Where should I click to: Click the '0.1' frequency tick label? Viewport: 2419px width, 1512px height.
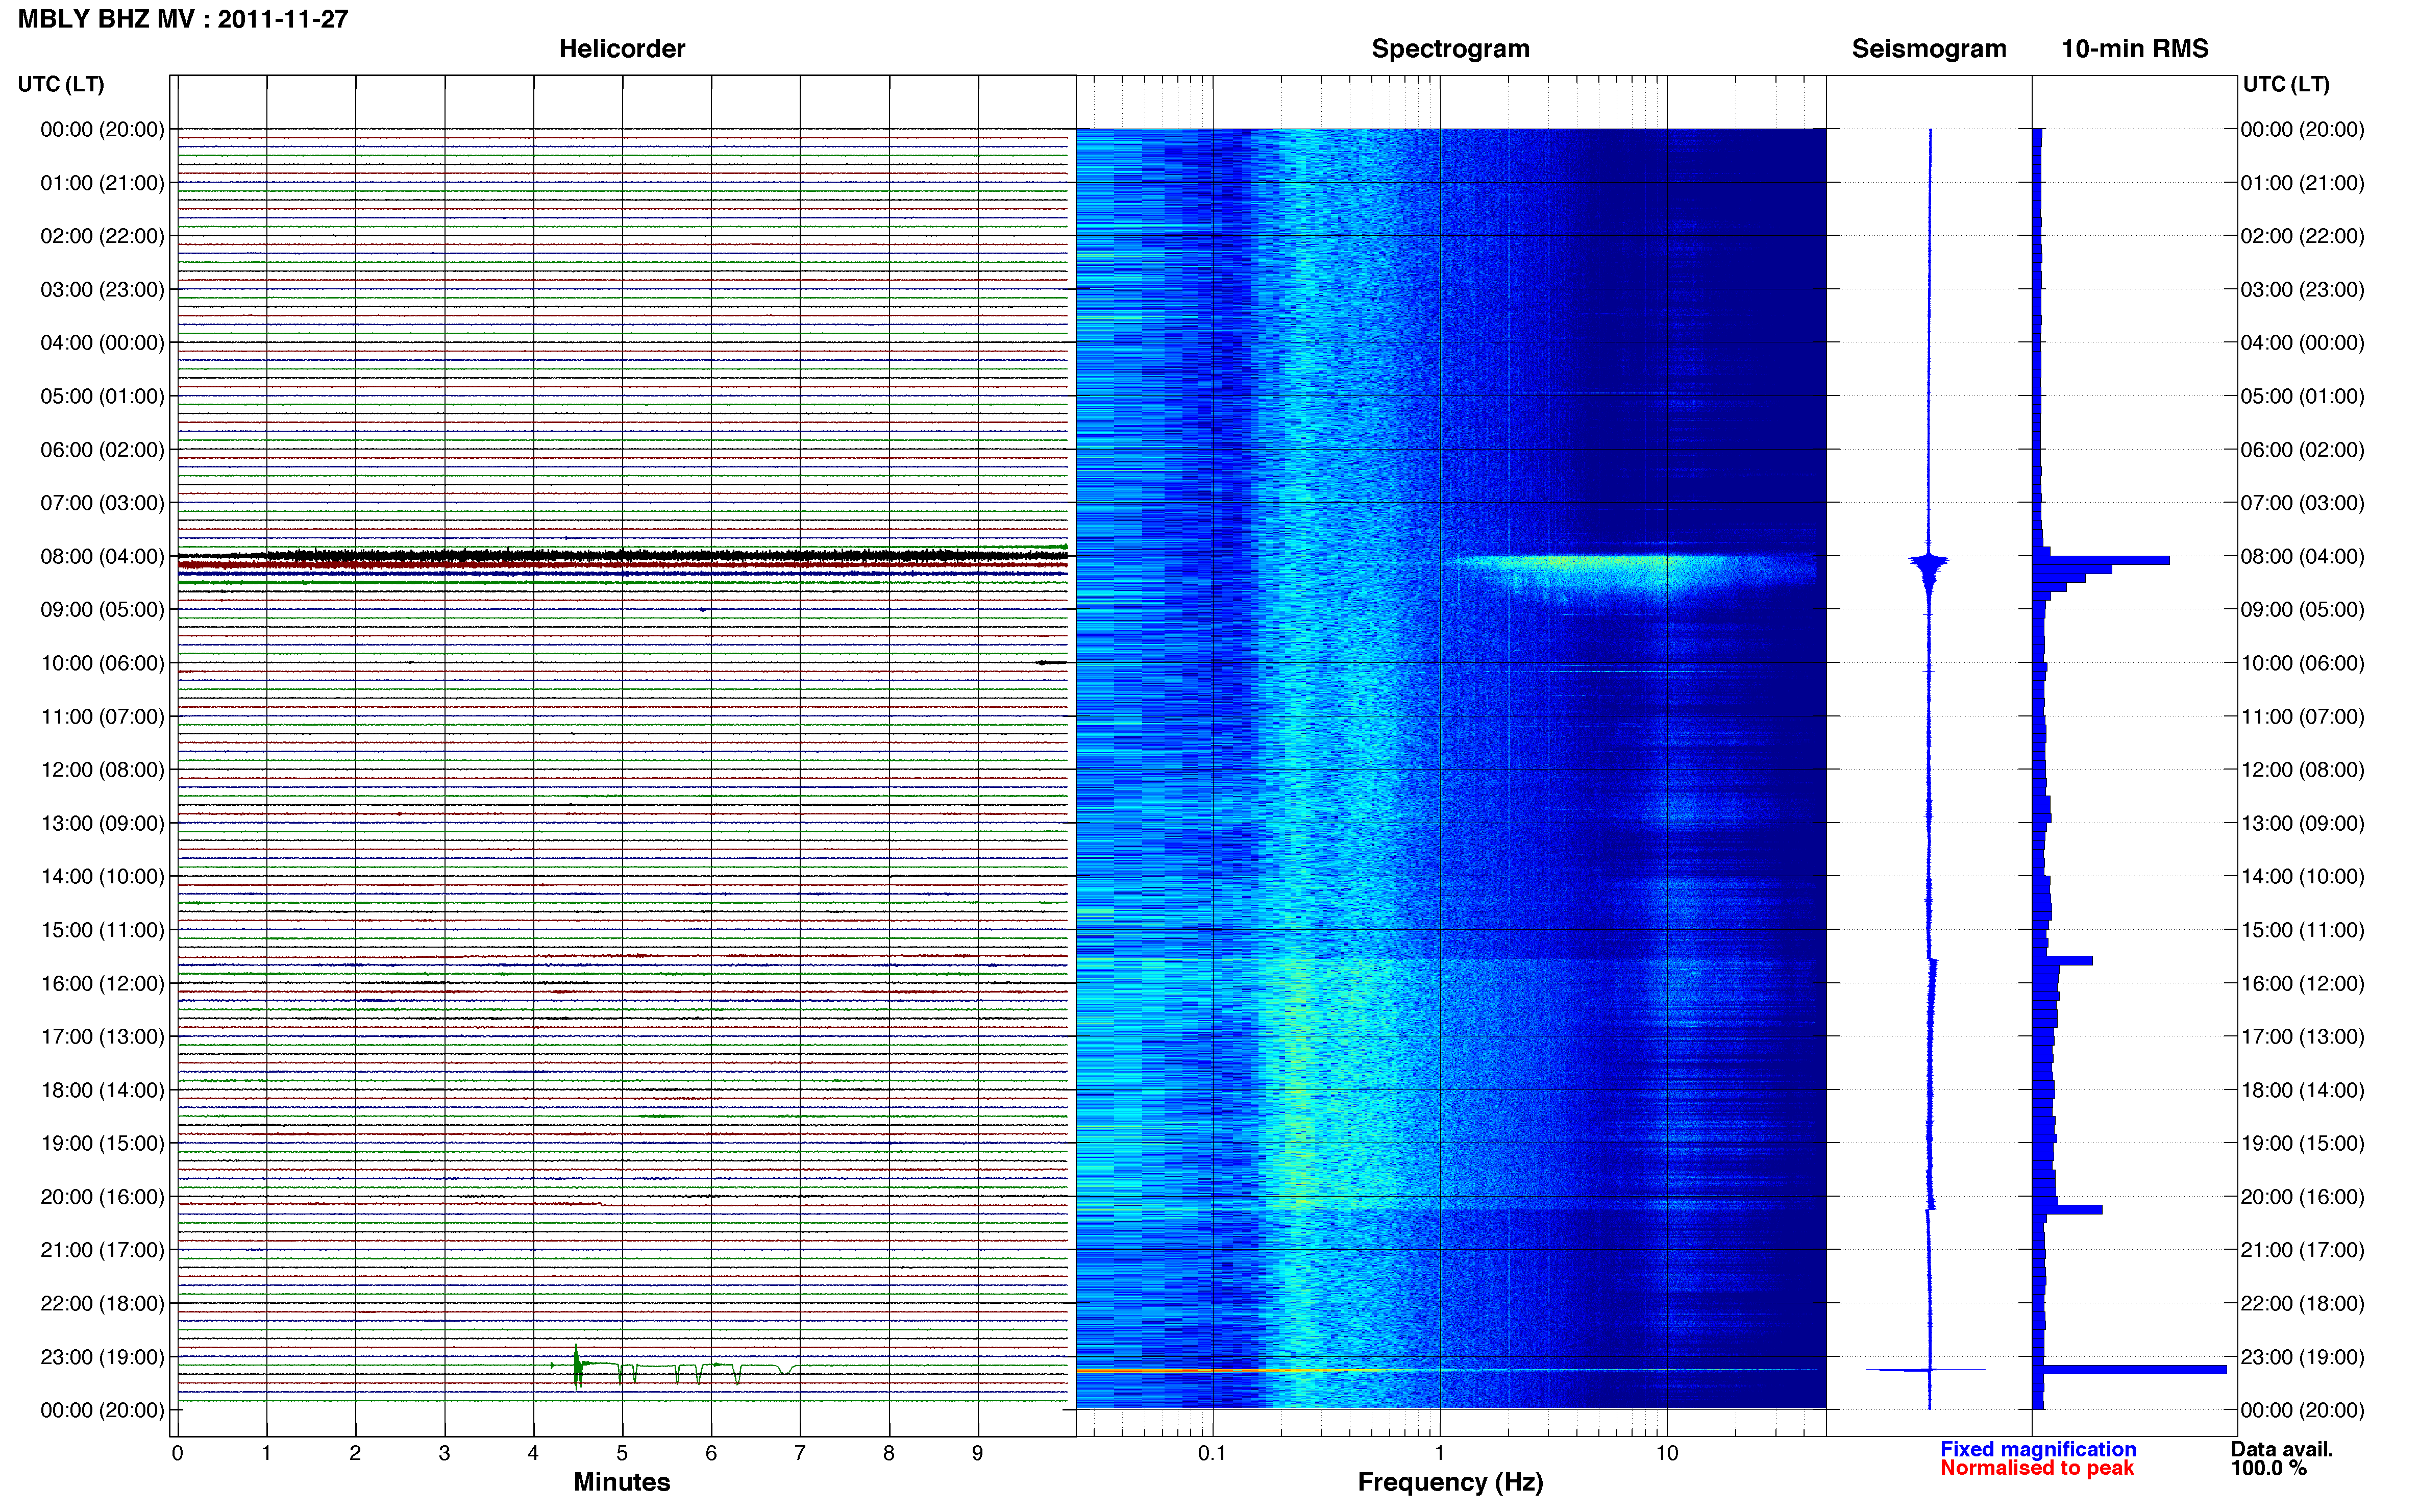[1212, 1453]
